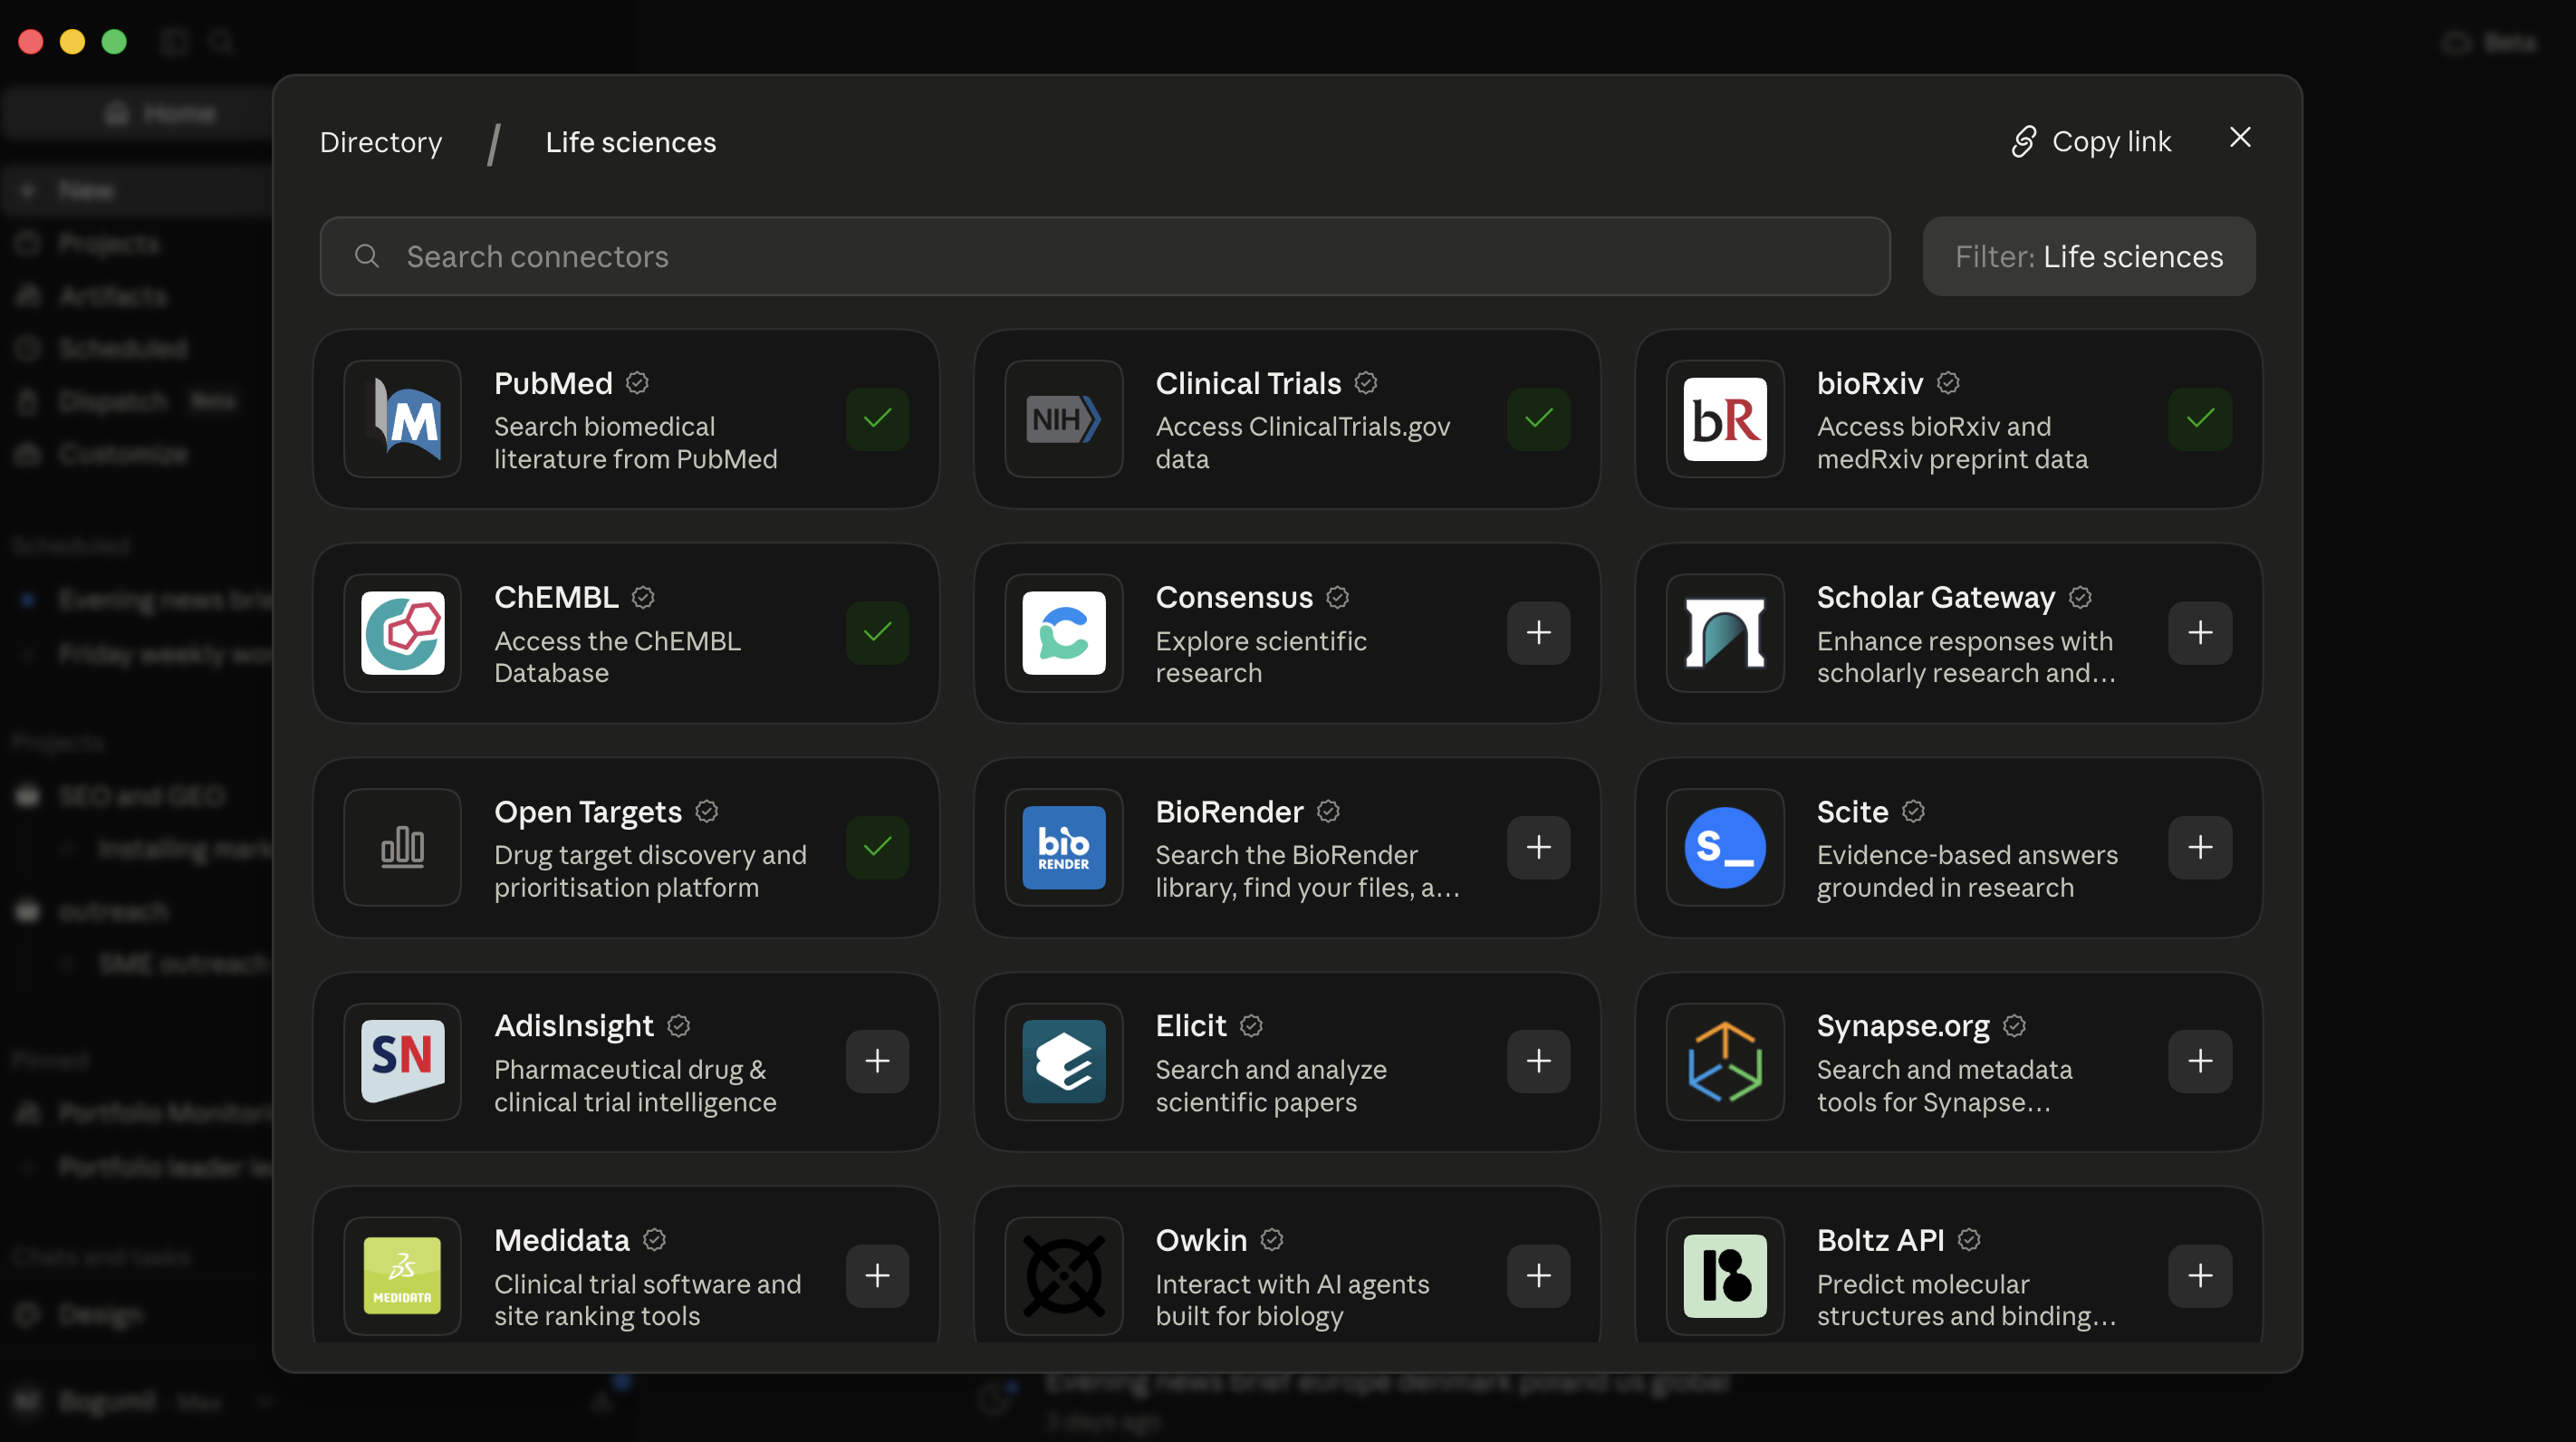
Task: Click 'Pharmaceutical drug & clinical trial intelligence' text
Action: (635, 1086)
